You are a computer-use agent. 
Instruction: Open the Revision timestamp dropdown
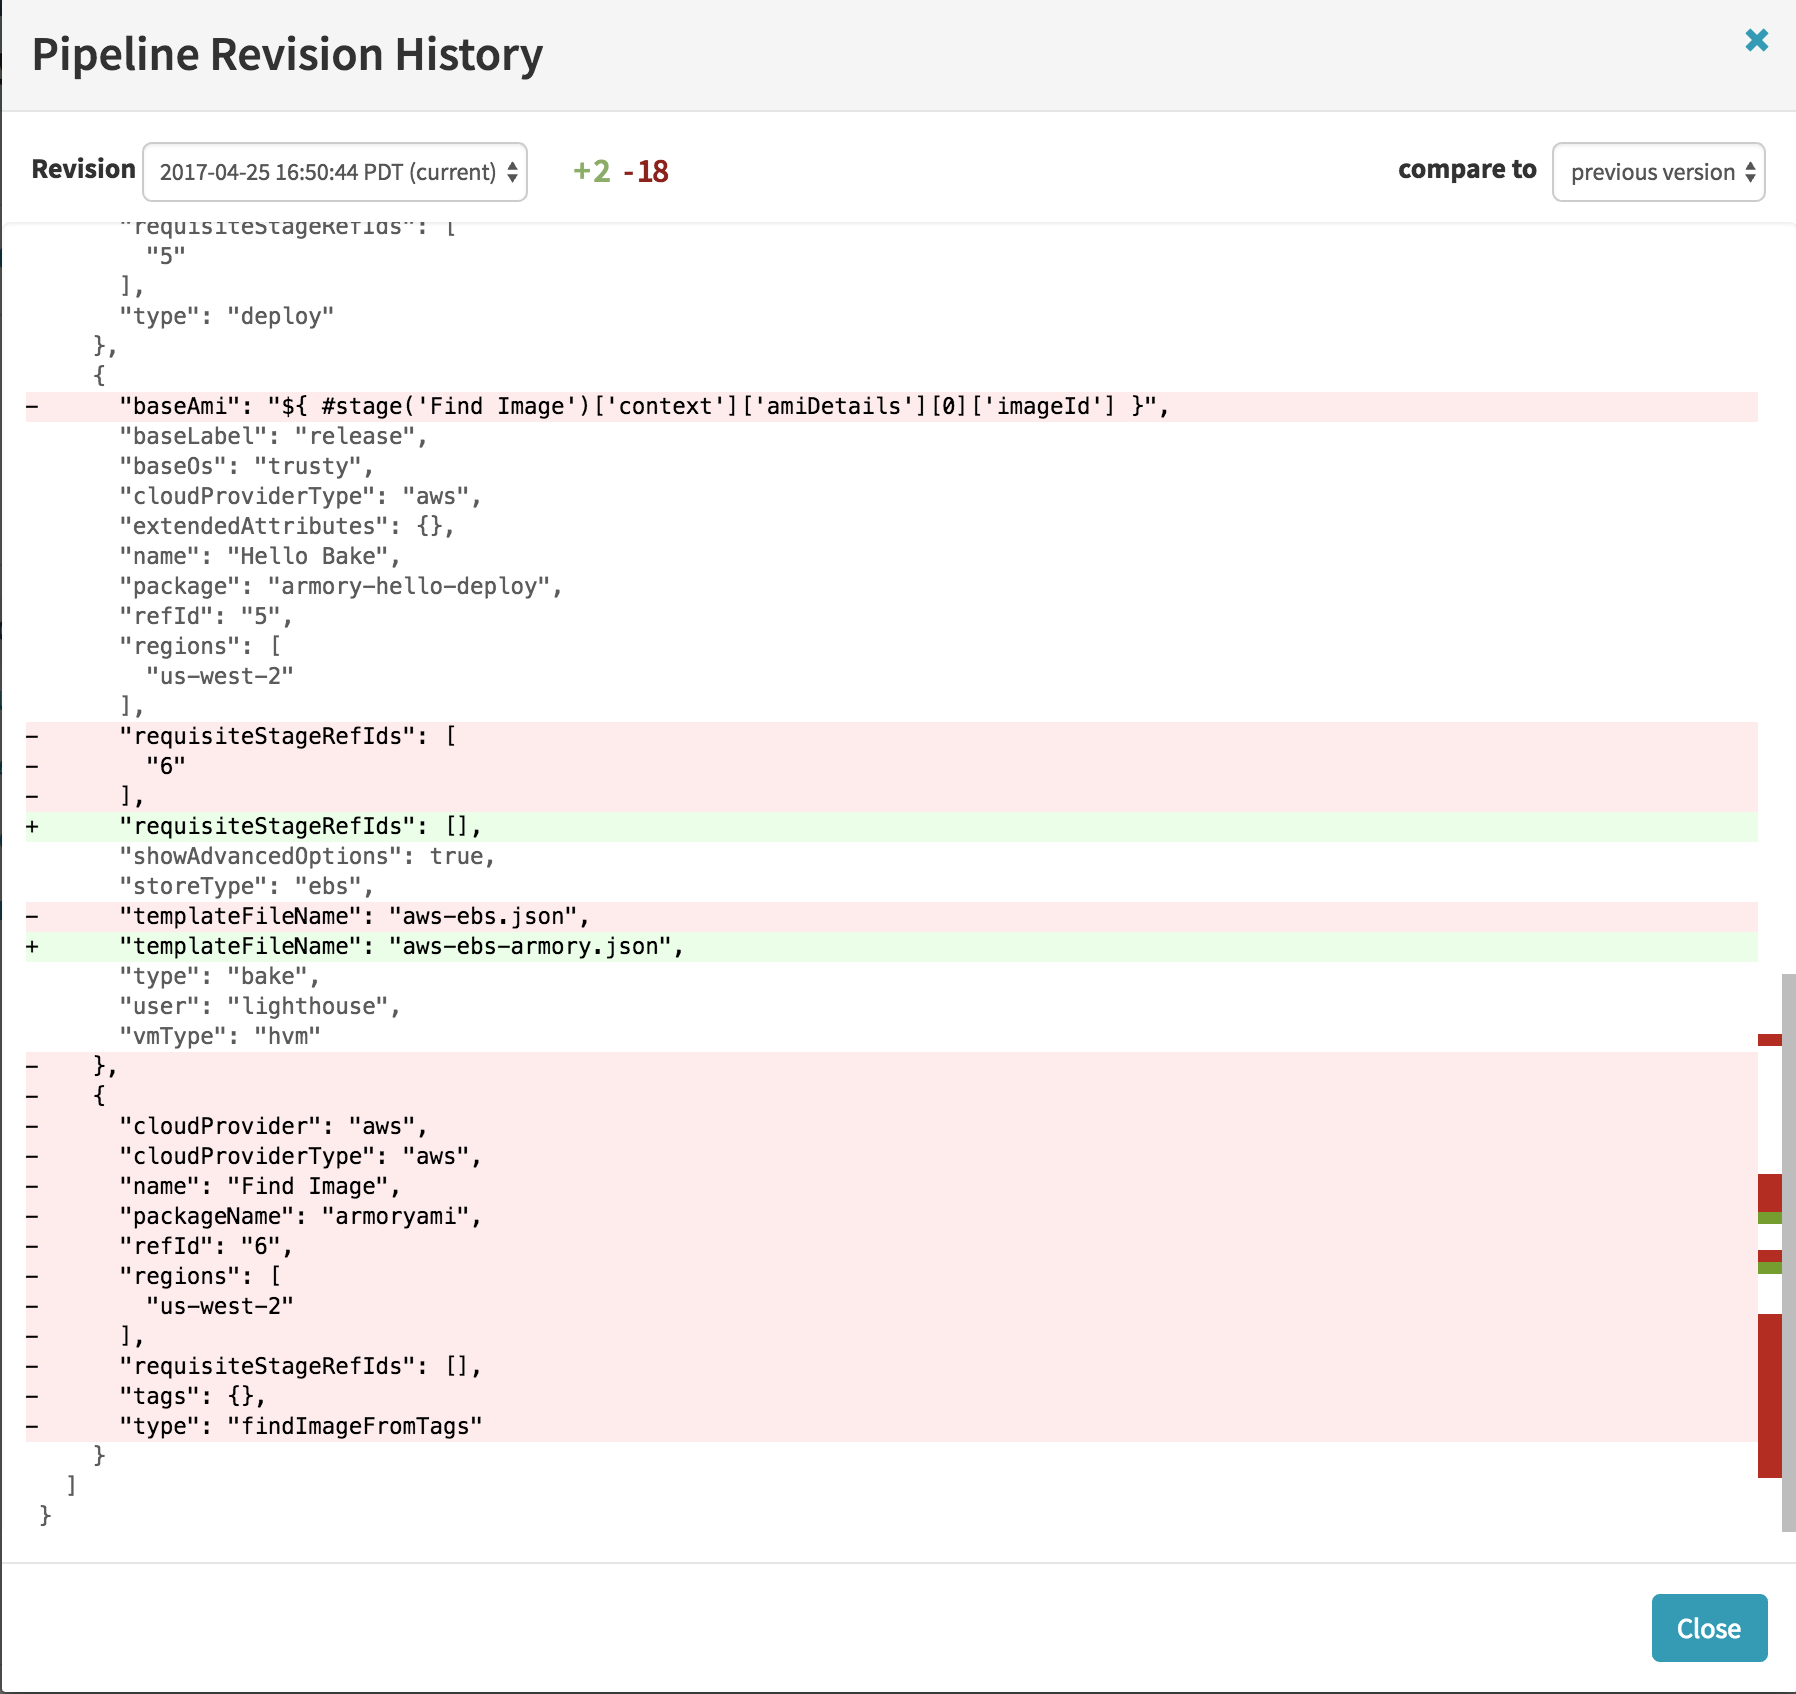pyautogui.click(x=335, y=172)
